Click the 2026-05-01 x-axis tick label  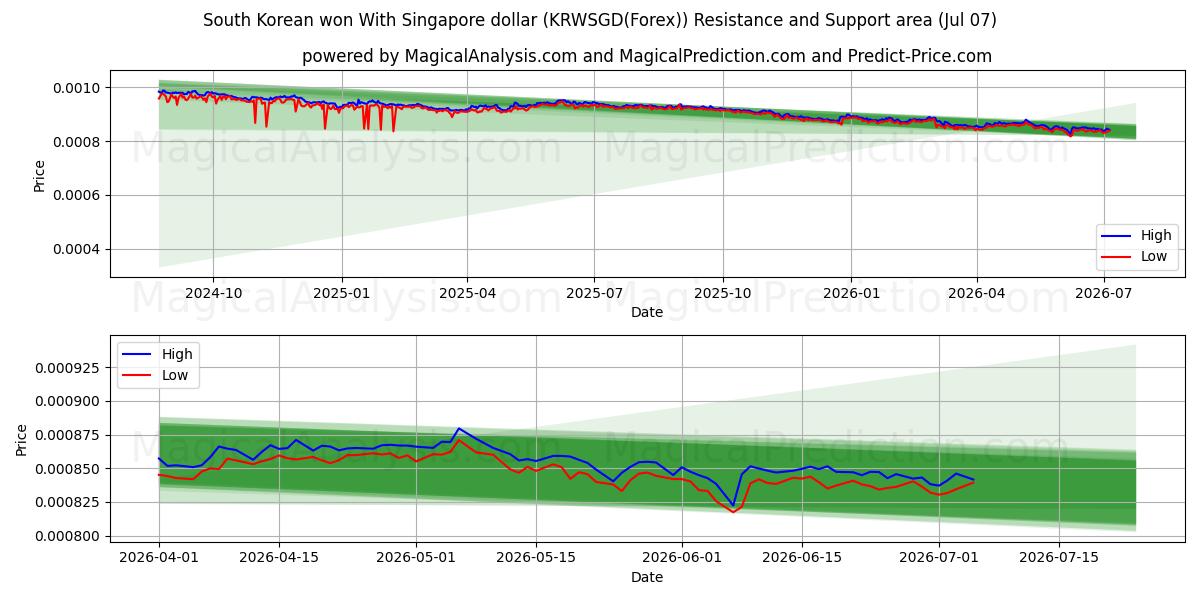click(415, 558)
